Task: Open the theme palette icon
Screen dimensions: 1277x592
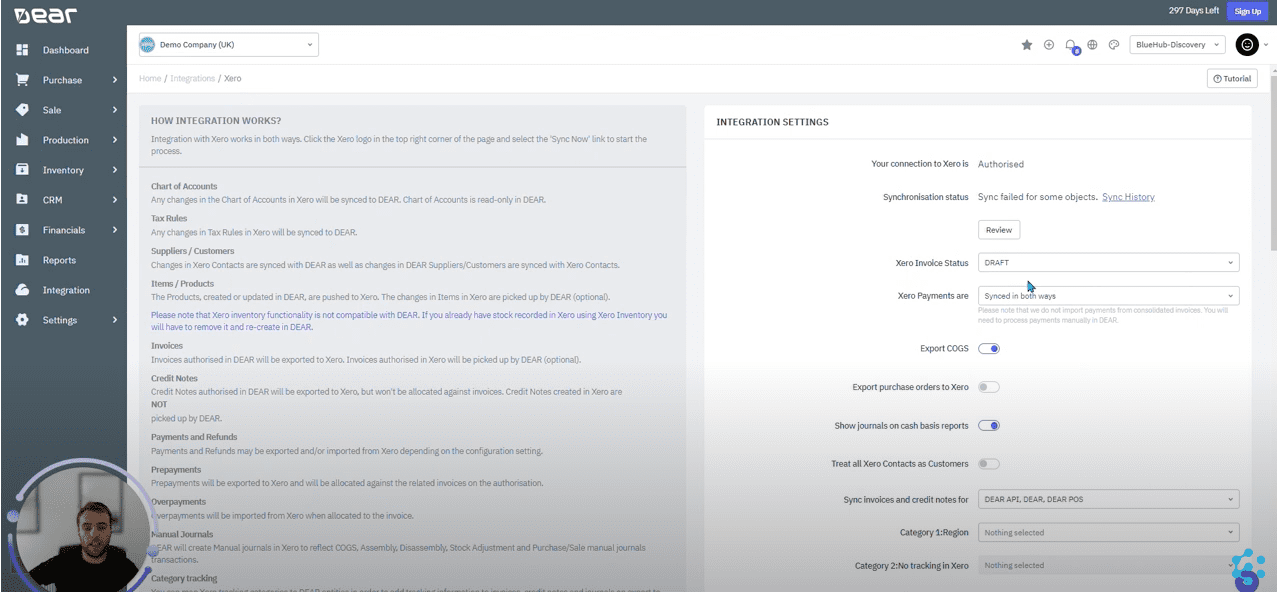Action: tap(1113, 44)
